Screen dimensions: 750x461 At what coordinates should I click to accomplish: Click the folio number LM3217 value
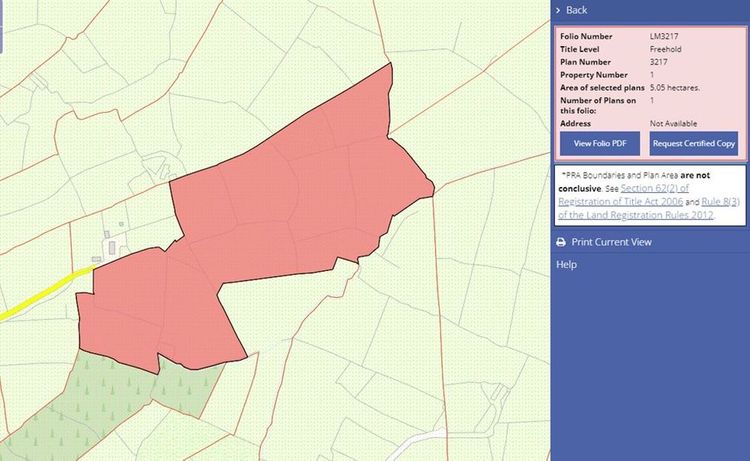(x=664, y=36)
